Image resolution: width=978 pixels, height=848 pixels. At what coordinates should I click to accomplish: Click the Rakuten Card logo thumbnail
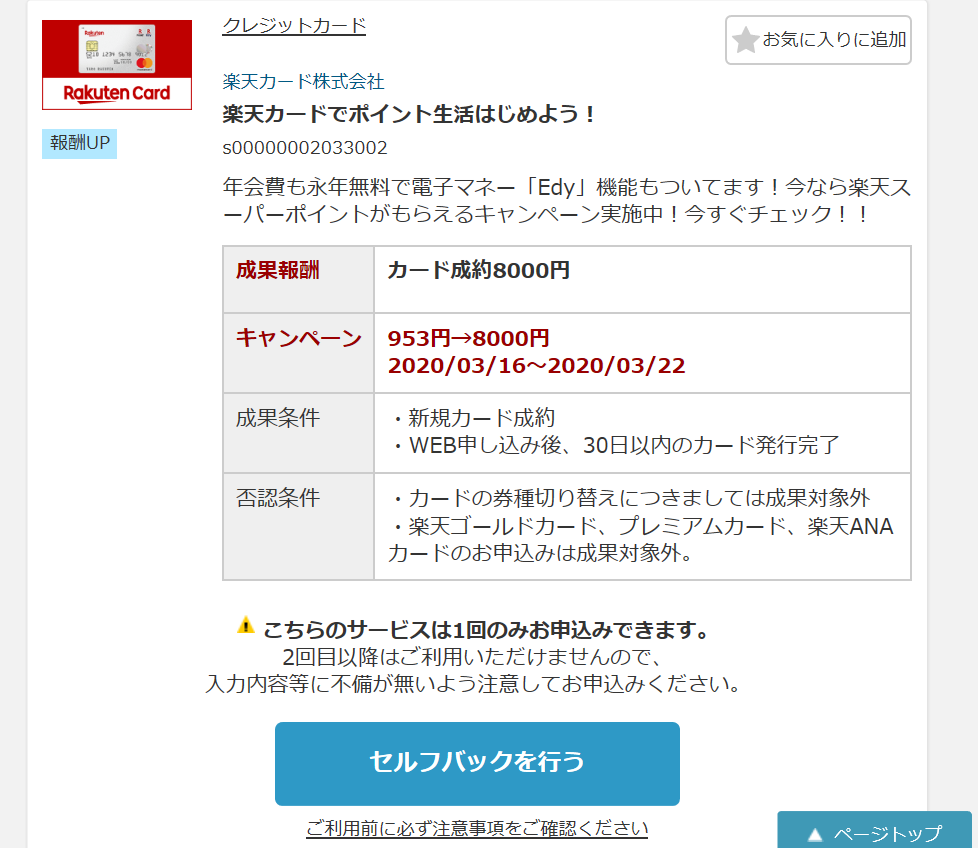coord(117,65)
